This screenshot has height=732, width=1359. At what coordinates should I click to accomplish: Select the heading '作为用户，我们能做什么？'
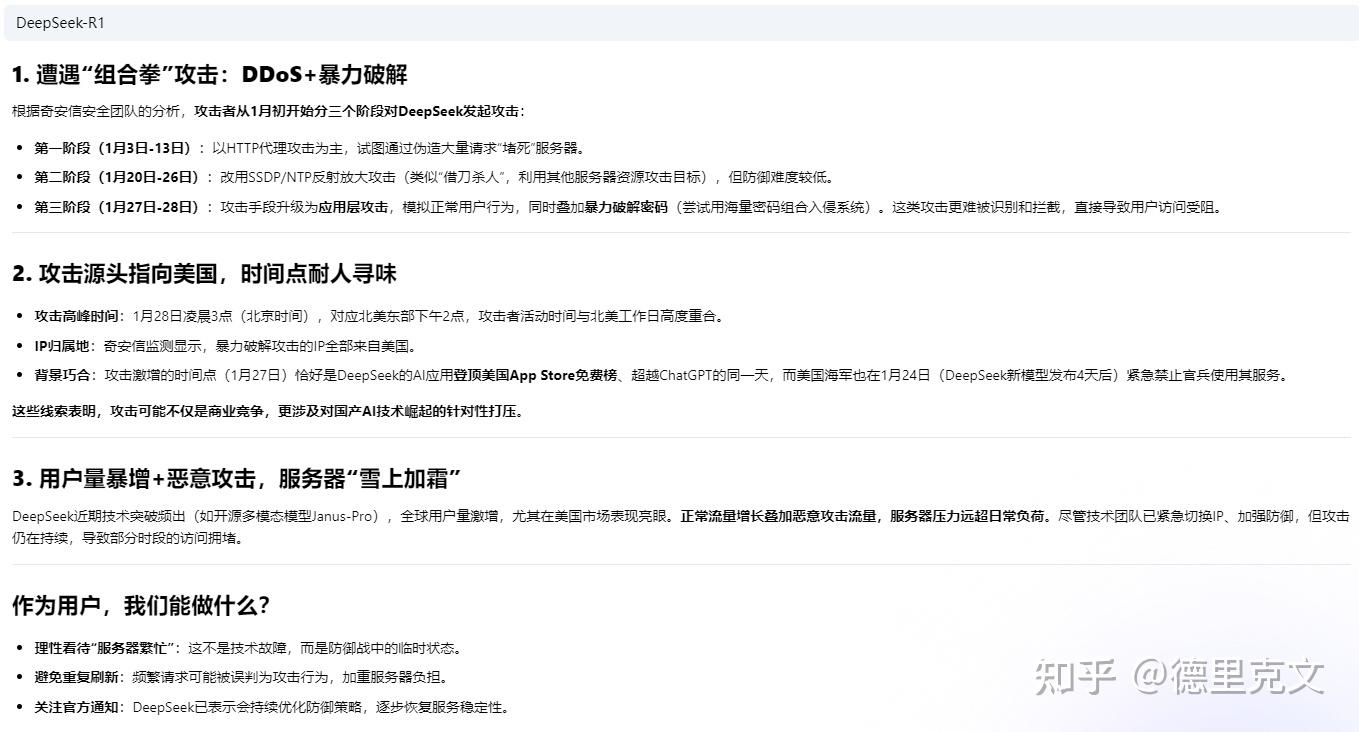(x=141, y=605)
